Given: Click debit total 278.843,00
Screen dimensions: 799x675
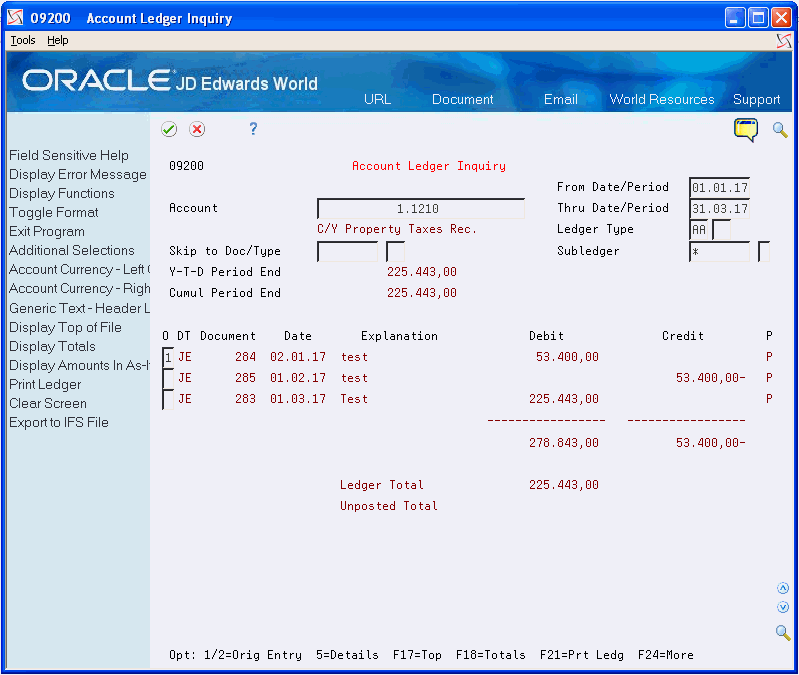Looking at the screenshot, I should (564, 443).
